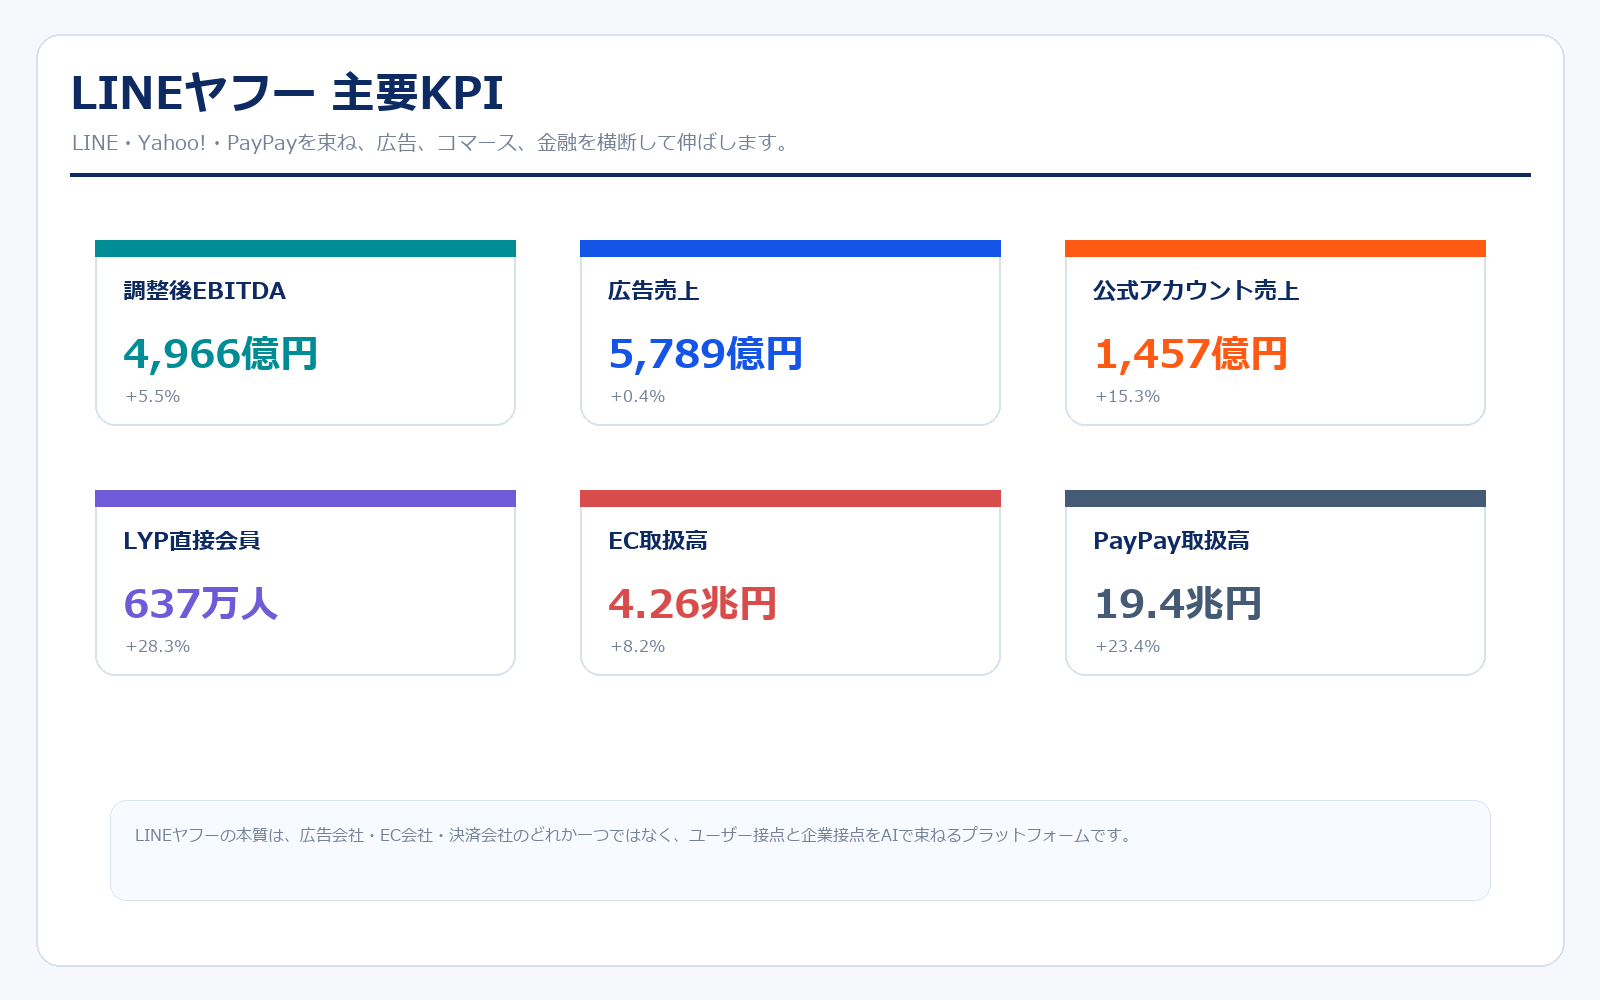Select the PayPay取扱高 card label

click(x=1171, y=541)
